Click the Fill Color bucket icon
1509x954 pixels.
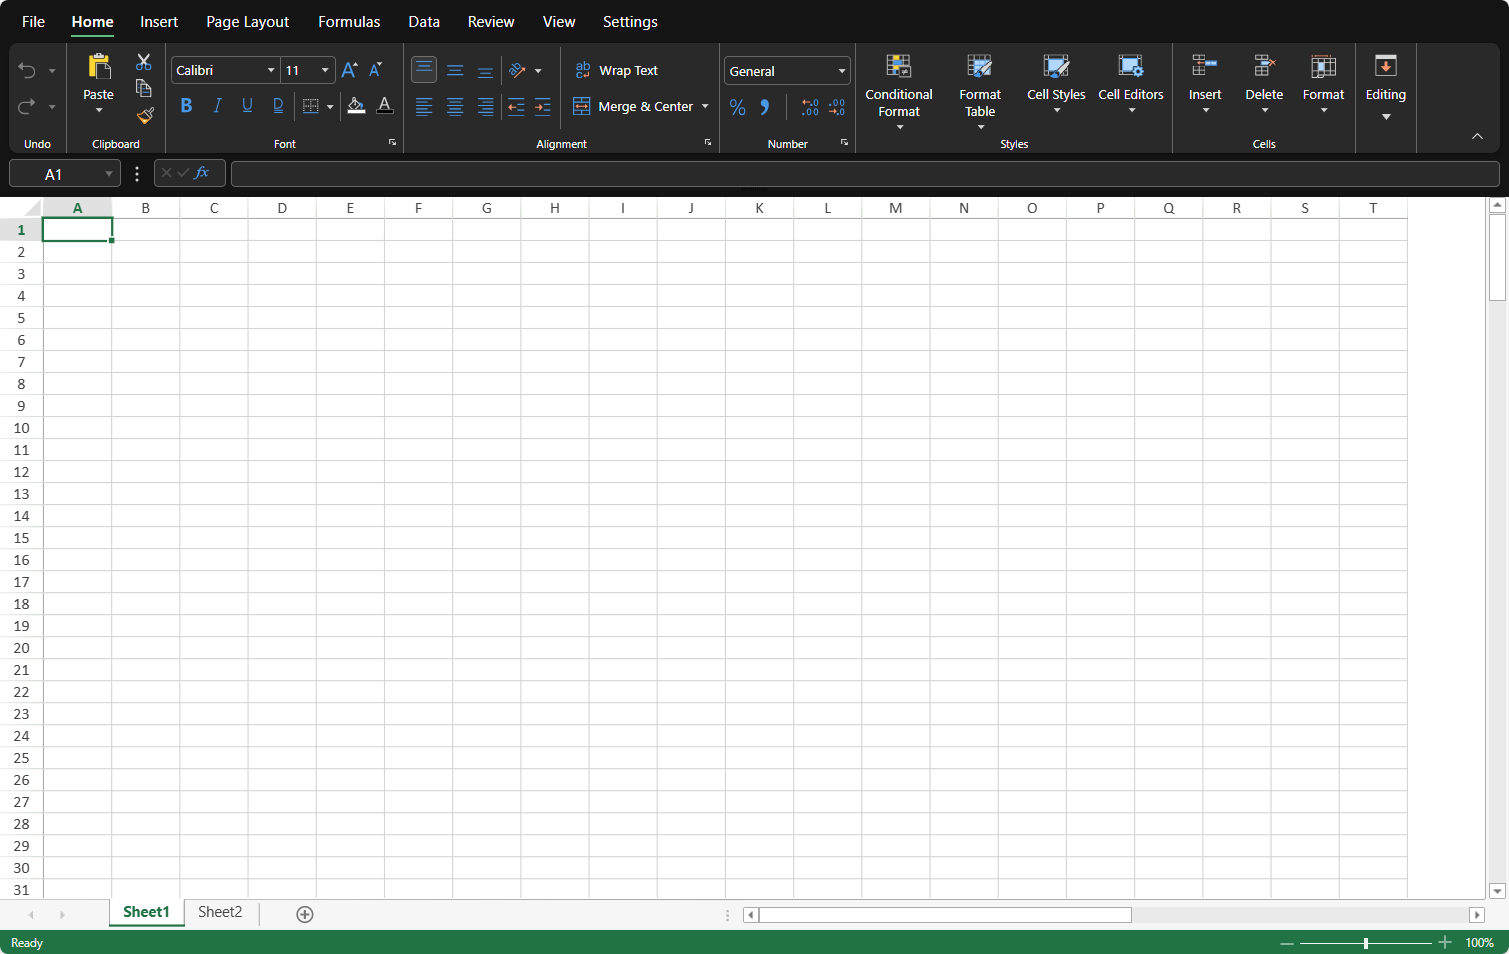tap(356, 106)
